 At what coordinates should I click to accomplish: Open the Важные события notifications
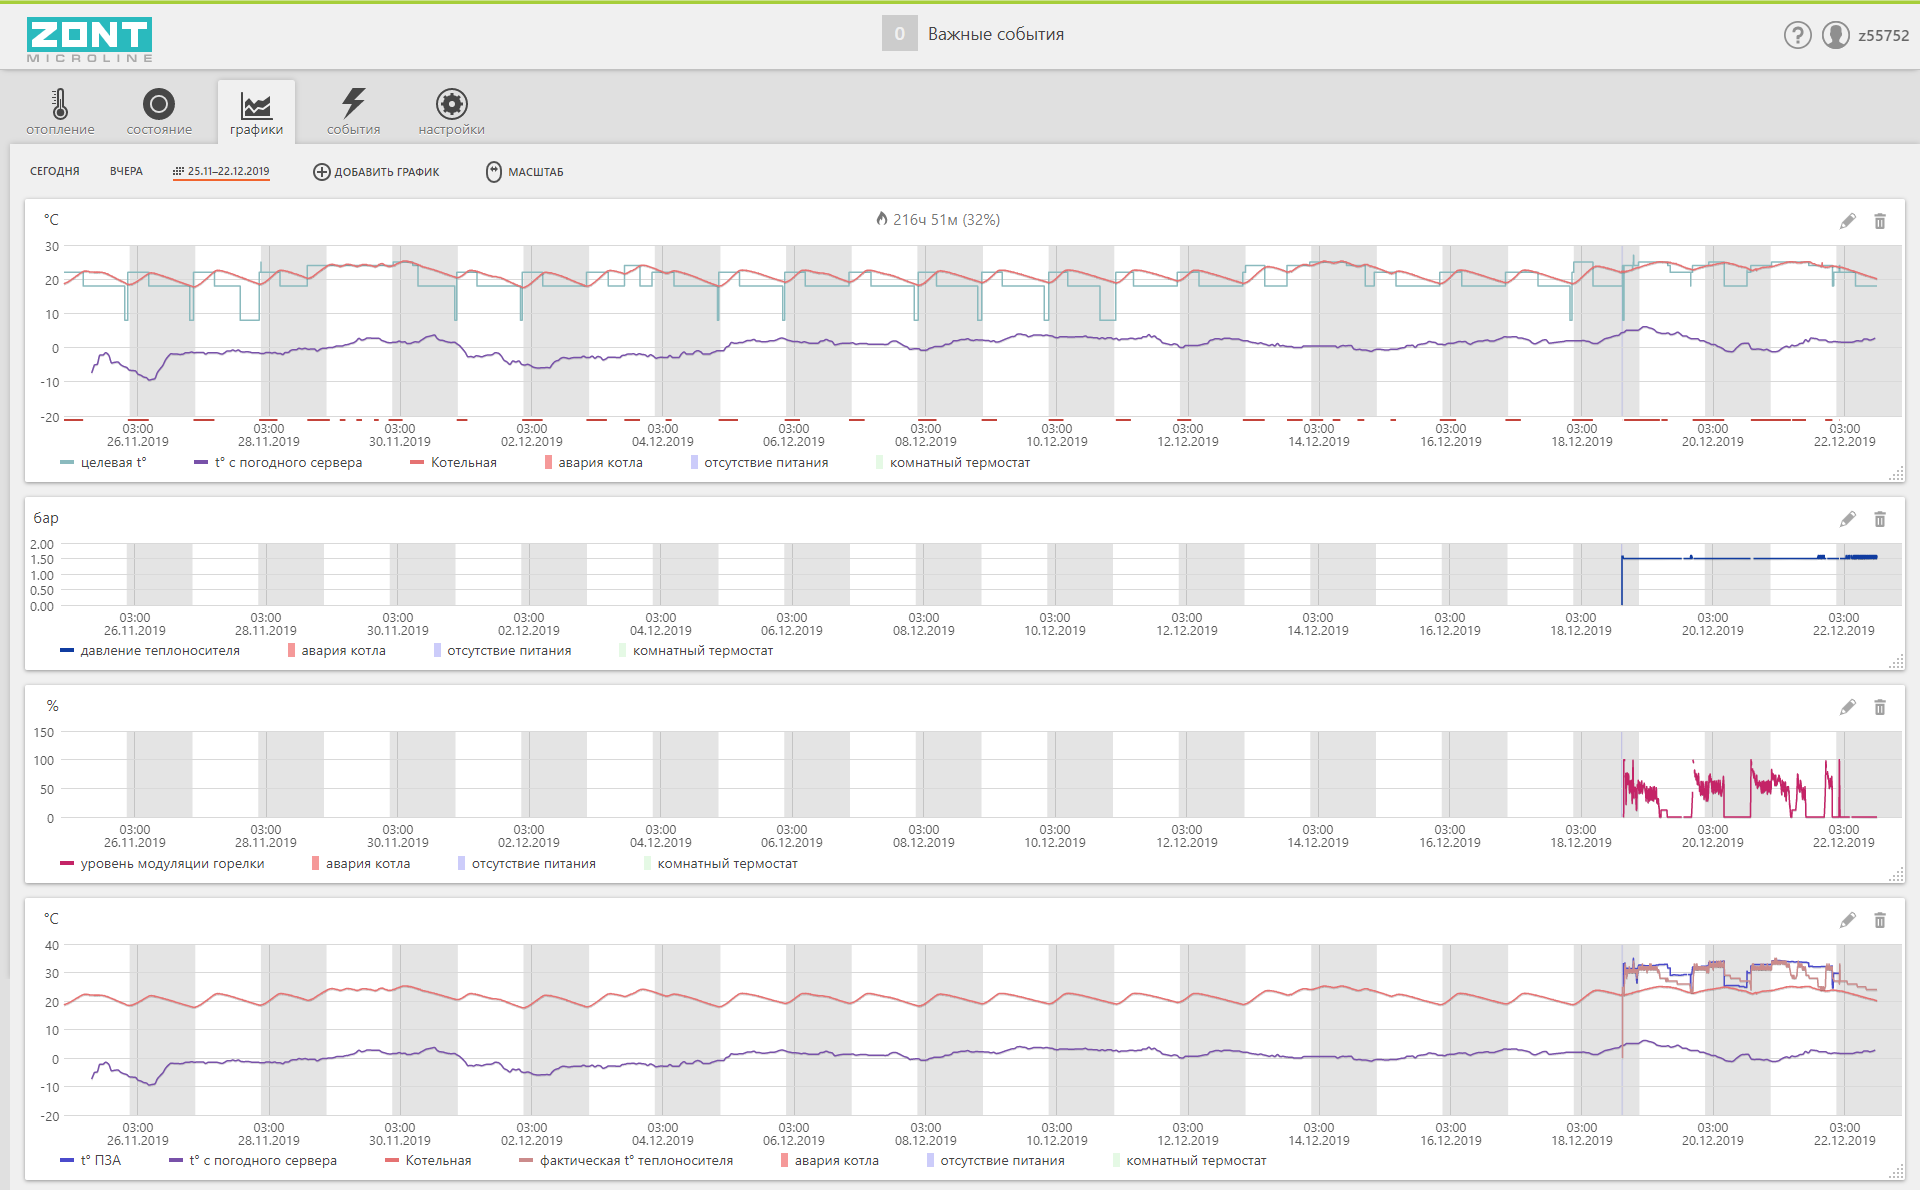coord(995,34)
